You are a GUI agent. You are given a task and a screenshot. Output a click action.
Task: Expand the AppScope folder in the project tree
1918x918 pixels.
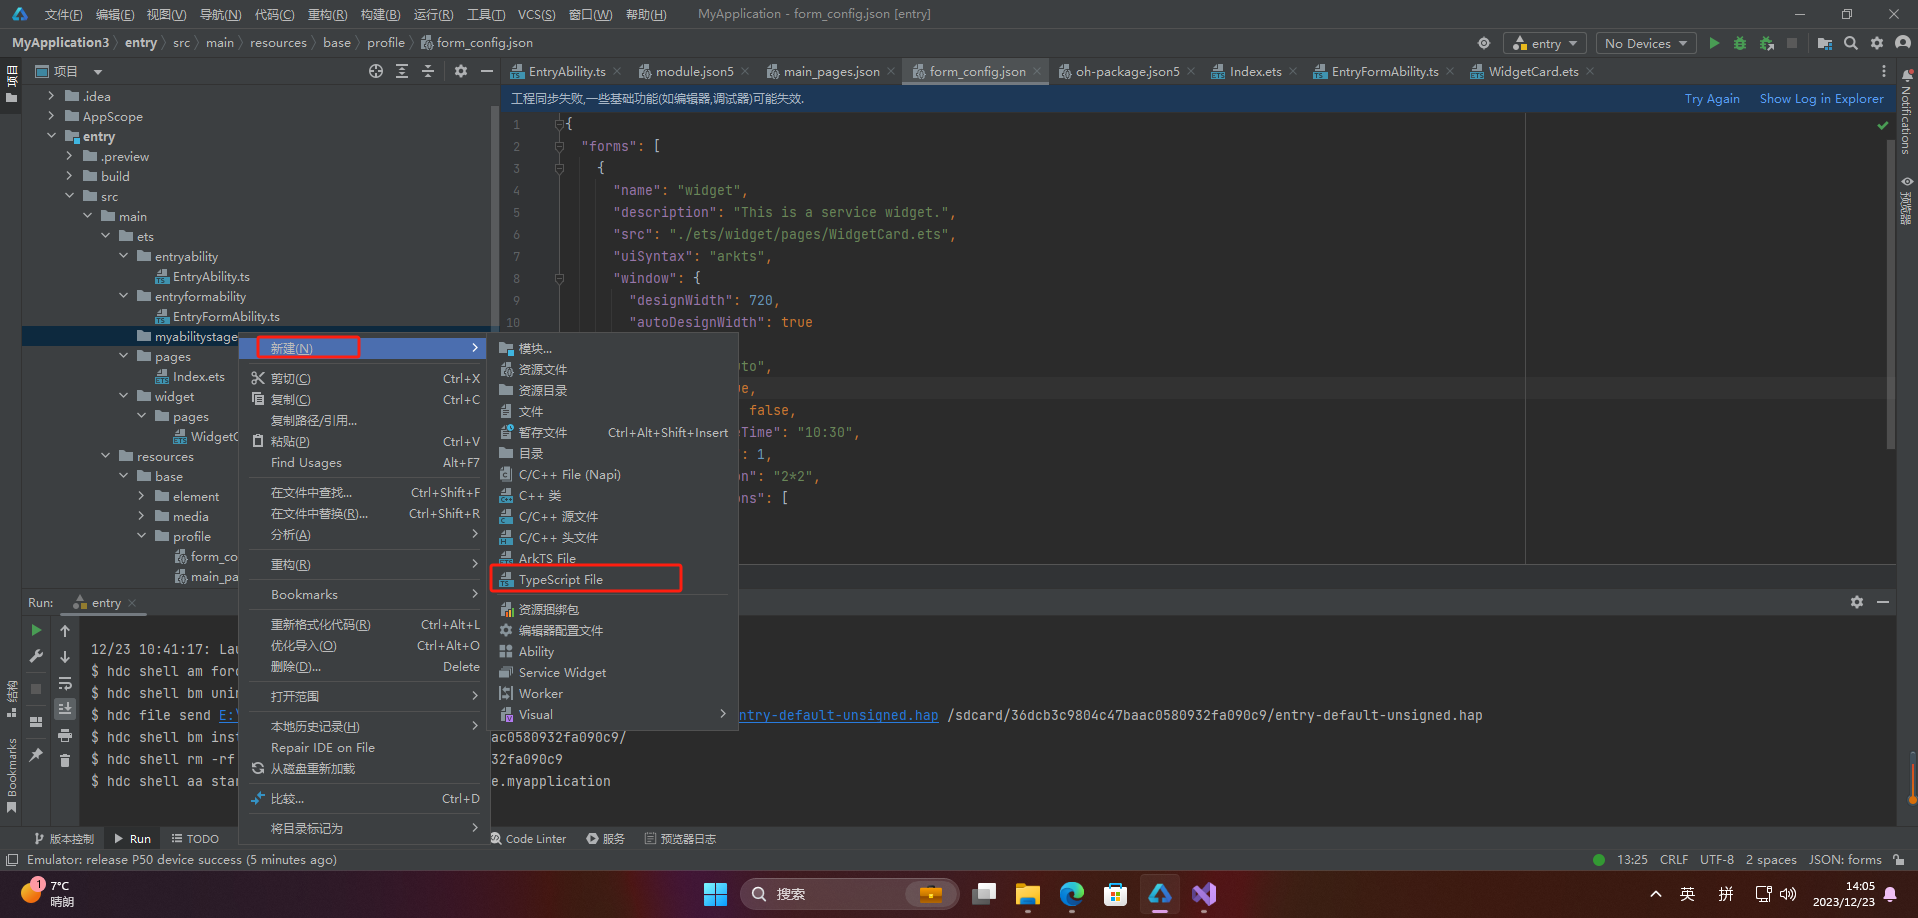(51, 116)
